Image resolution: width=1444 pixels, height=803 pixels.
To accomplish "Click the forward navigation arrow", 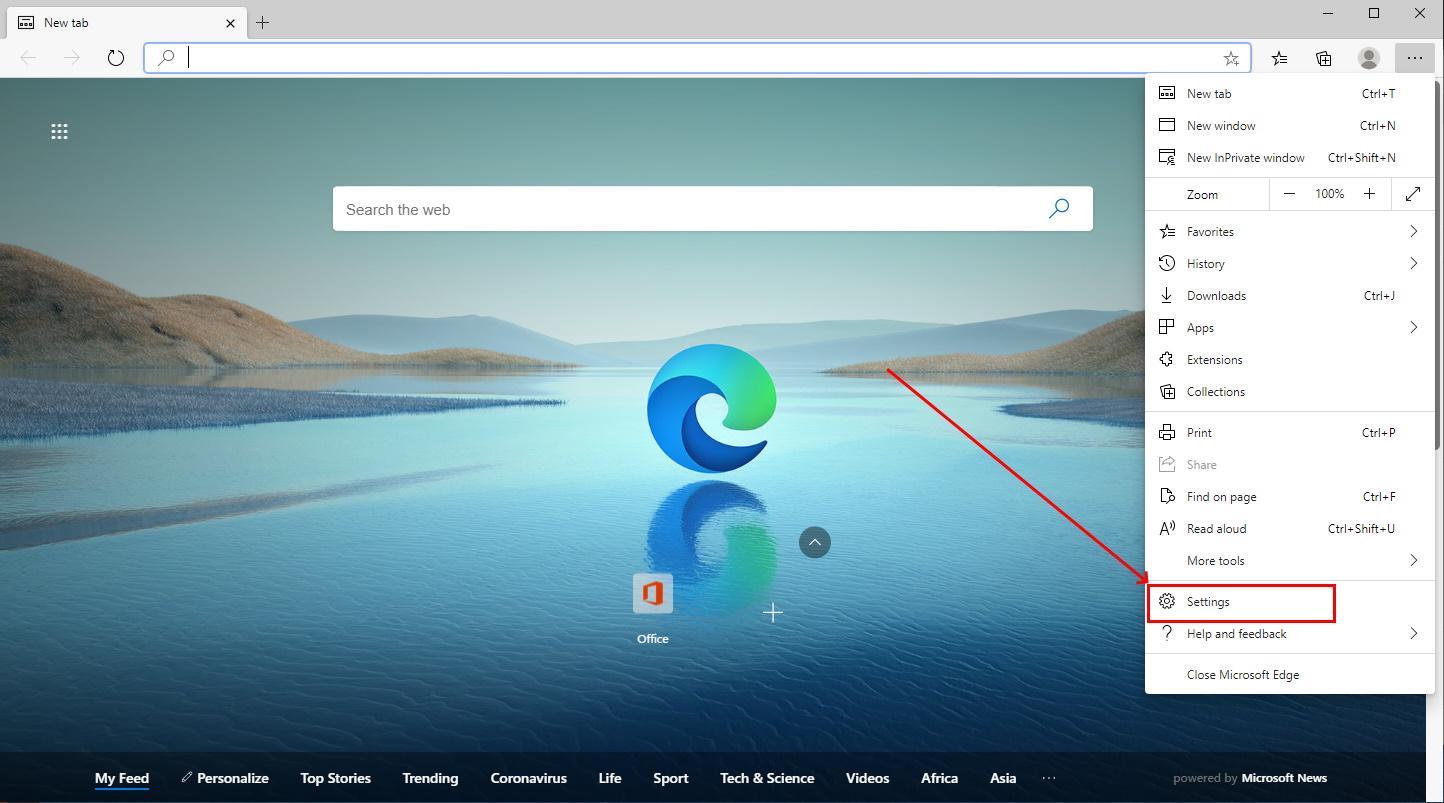I will coord(72,58).
